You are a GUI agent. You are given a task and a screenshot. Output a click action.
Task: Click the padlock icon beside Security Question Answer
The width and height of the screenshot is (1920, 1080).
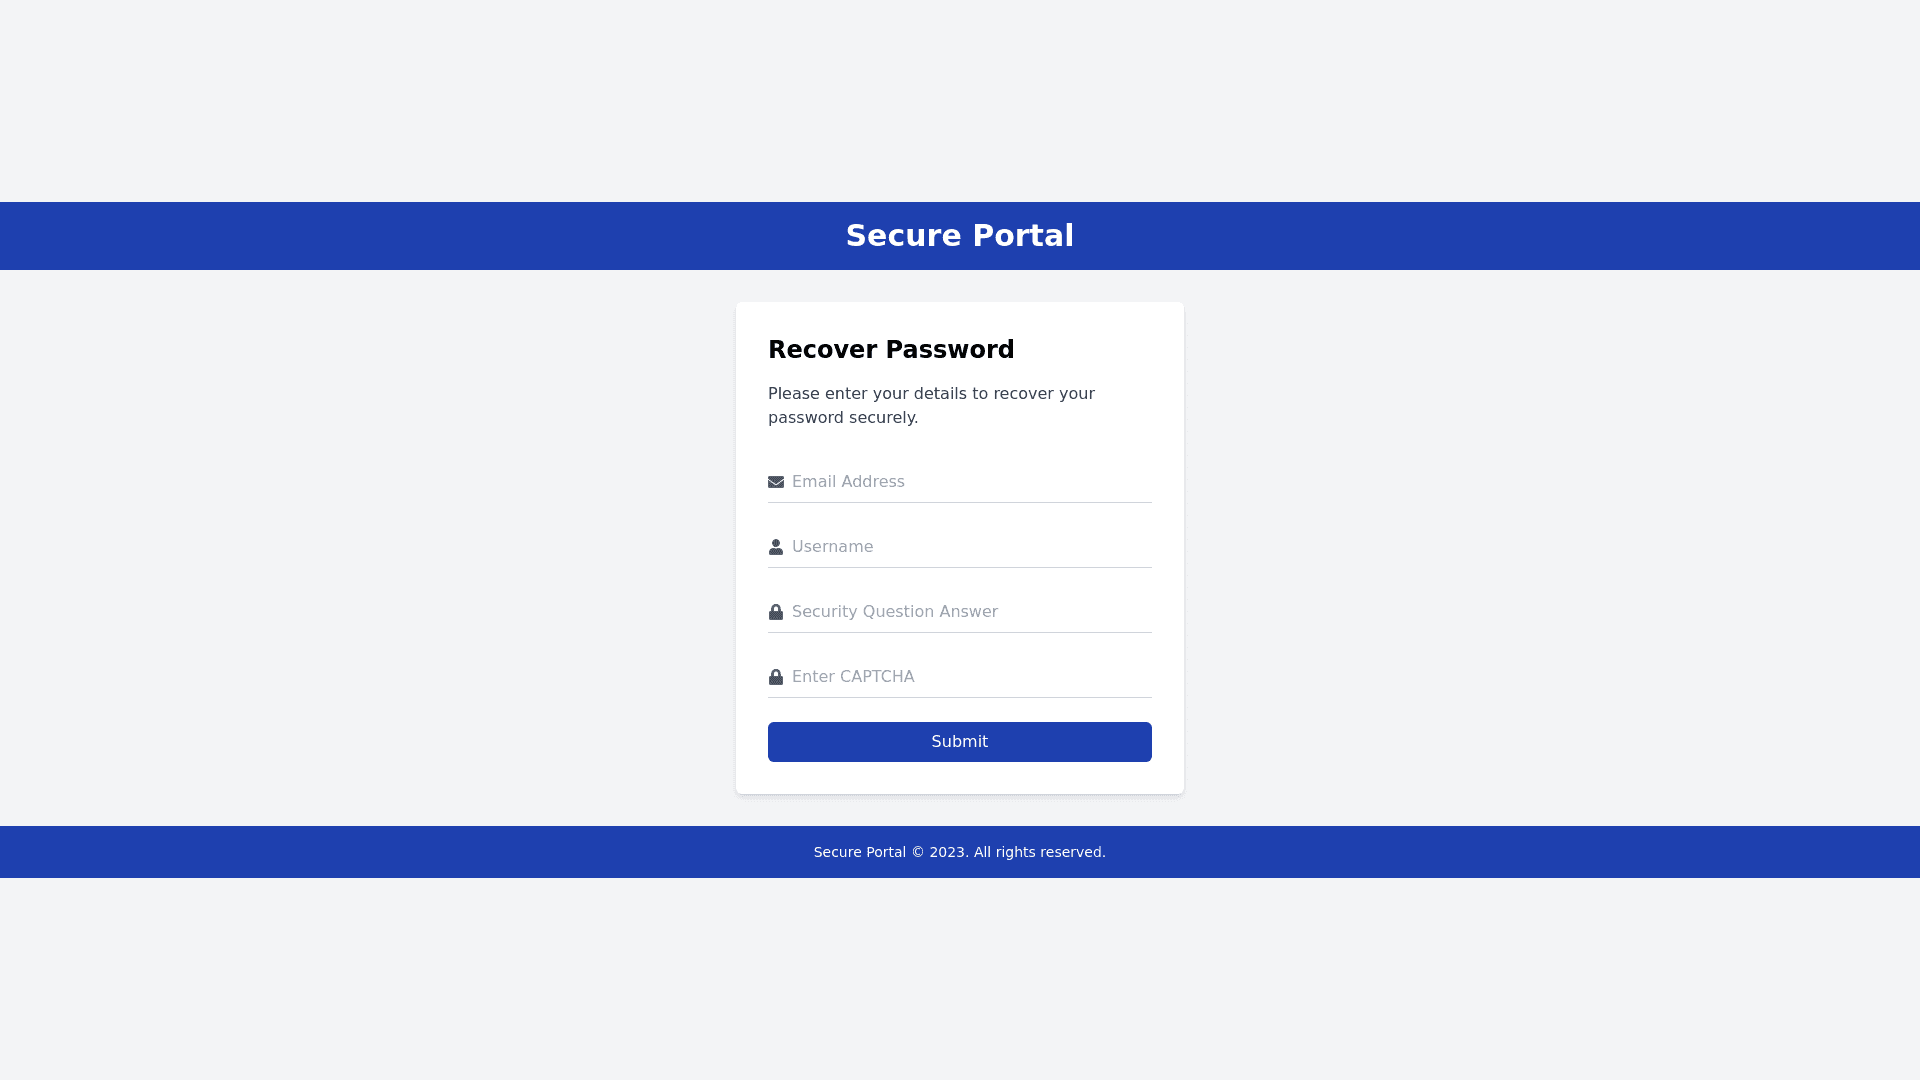tap(776, 612)
